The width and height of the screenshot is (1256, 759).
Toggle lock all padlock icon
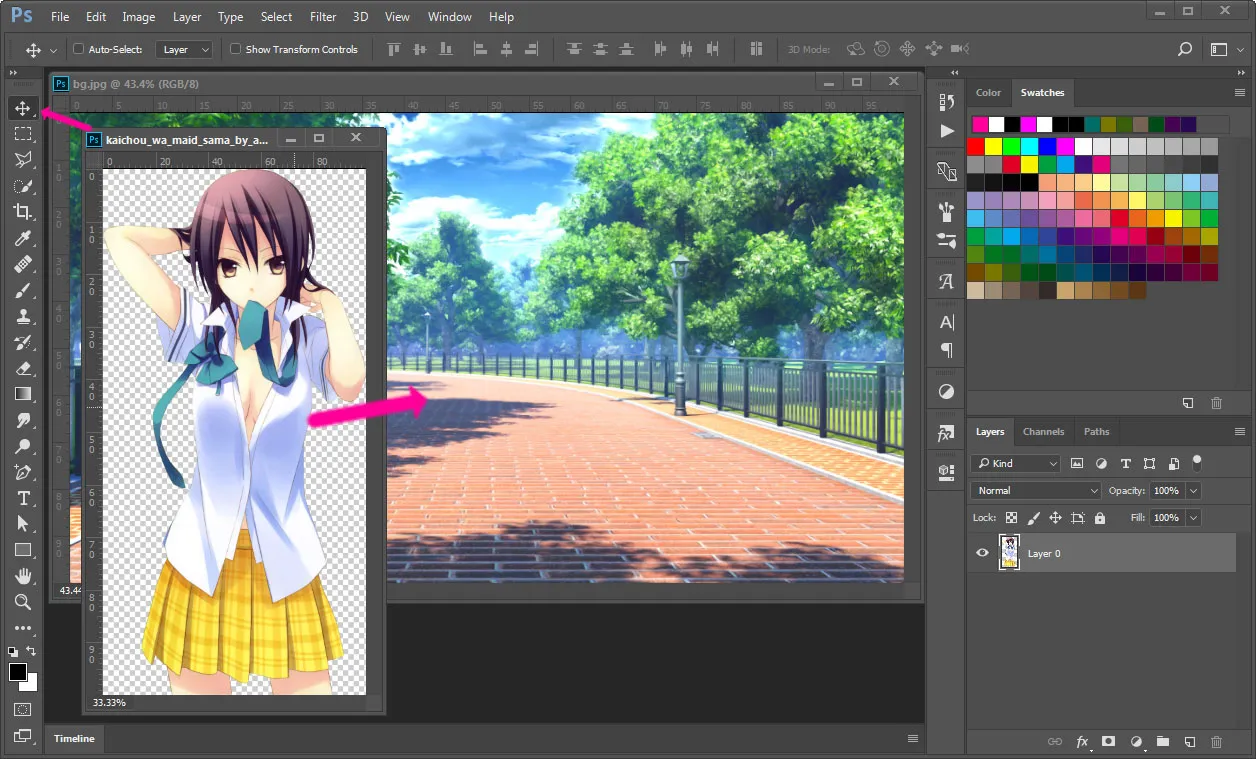coord(1100,518)
